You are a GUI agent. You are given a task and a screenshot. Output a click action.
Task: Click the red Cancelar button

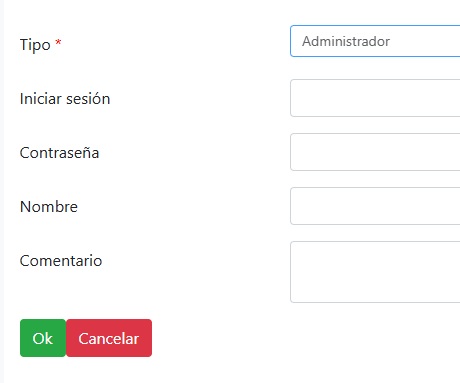[x=109, y=338]
